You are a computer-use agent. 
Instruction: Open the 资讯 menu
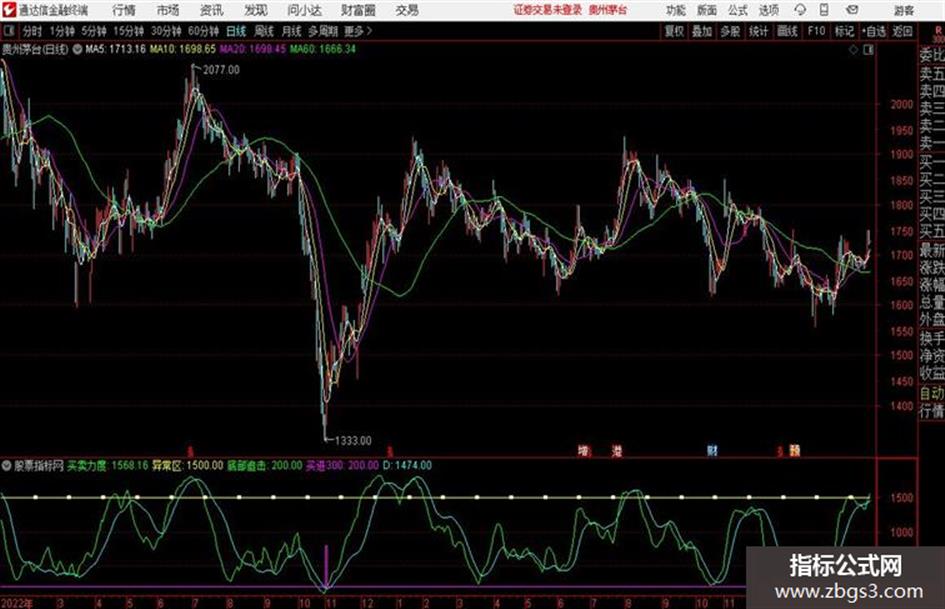click(x=212, y=10)
